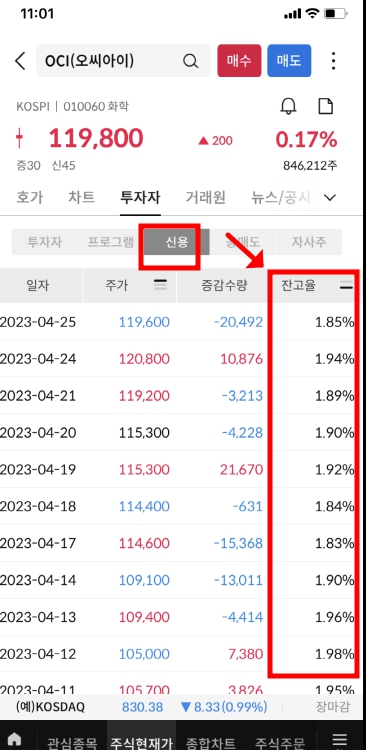This screenshot has width=366, height=750.
Task: Expand more tabs with chevron down
Action: coord(330,198)
